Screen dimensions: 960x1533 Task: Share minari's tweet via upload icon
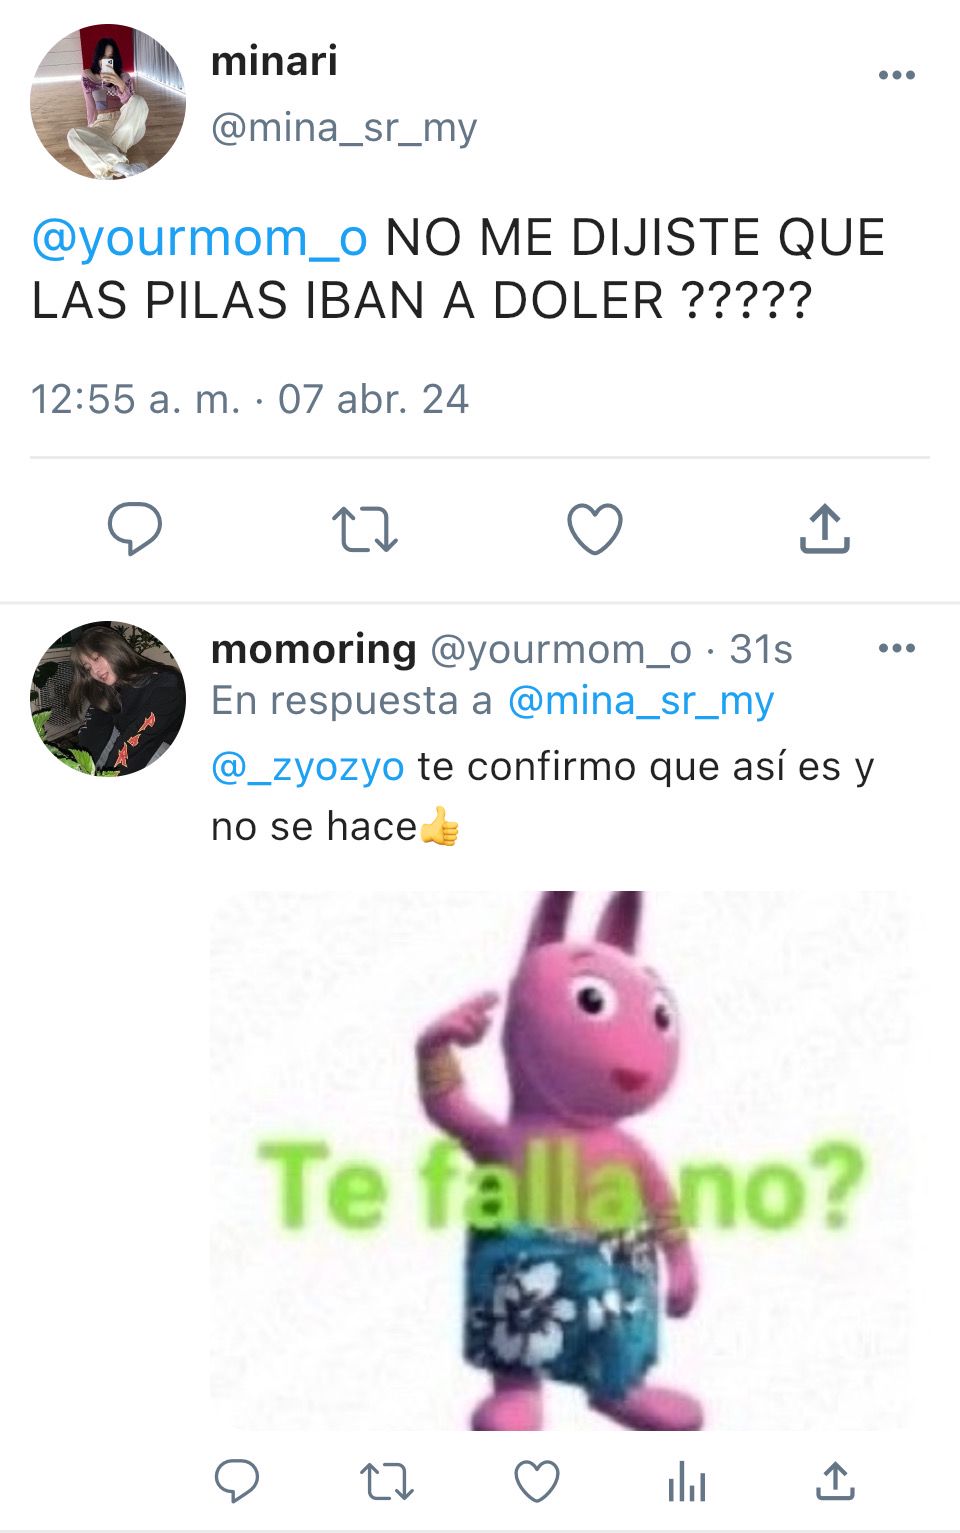pos(824,528)
